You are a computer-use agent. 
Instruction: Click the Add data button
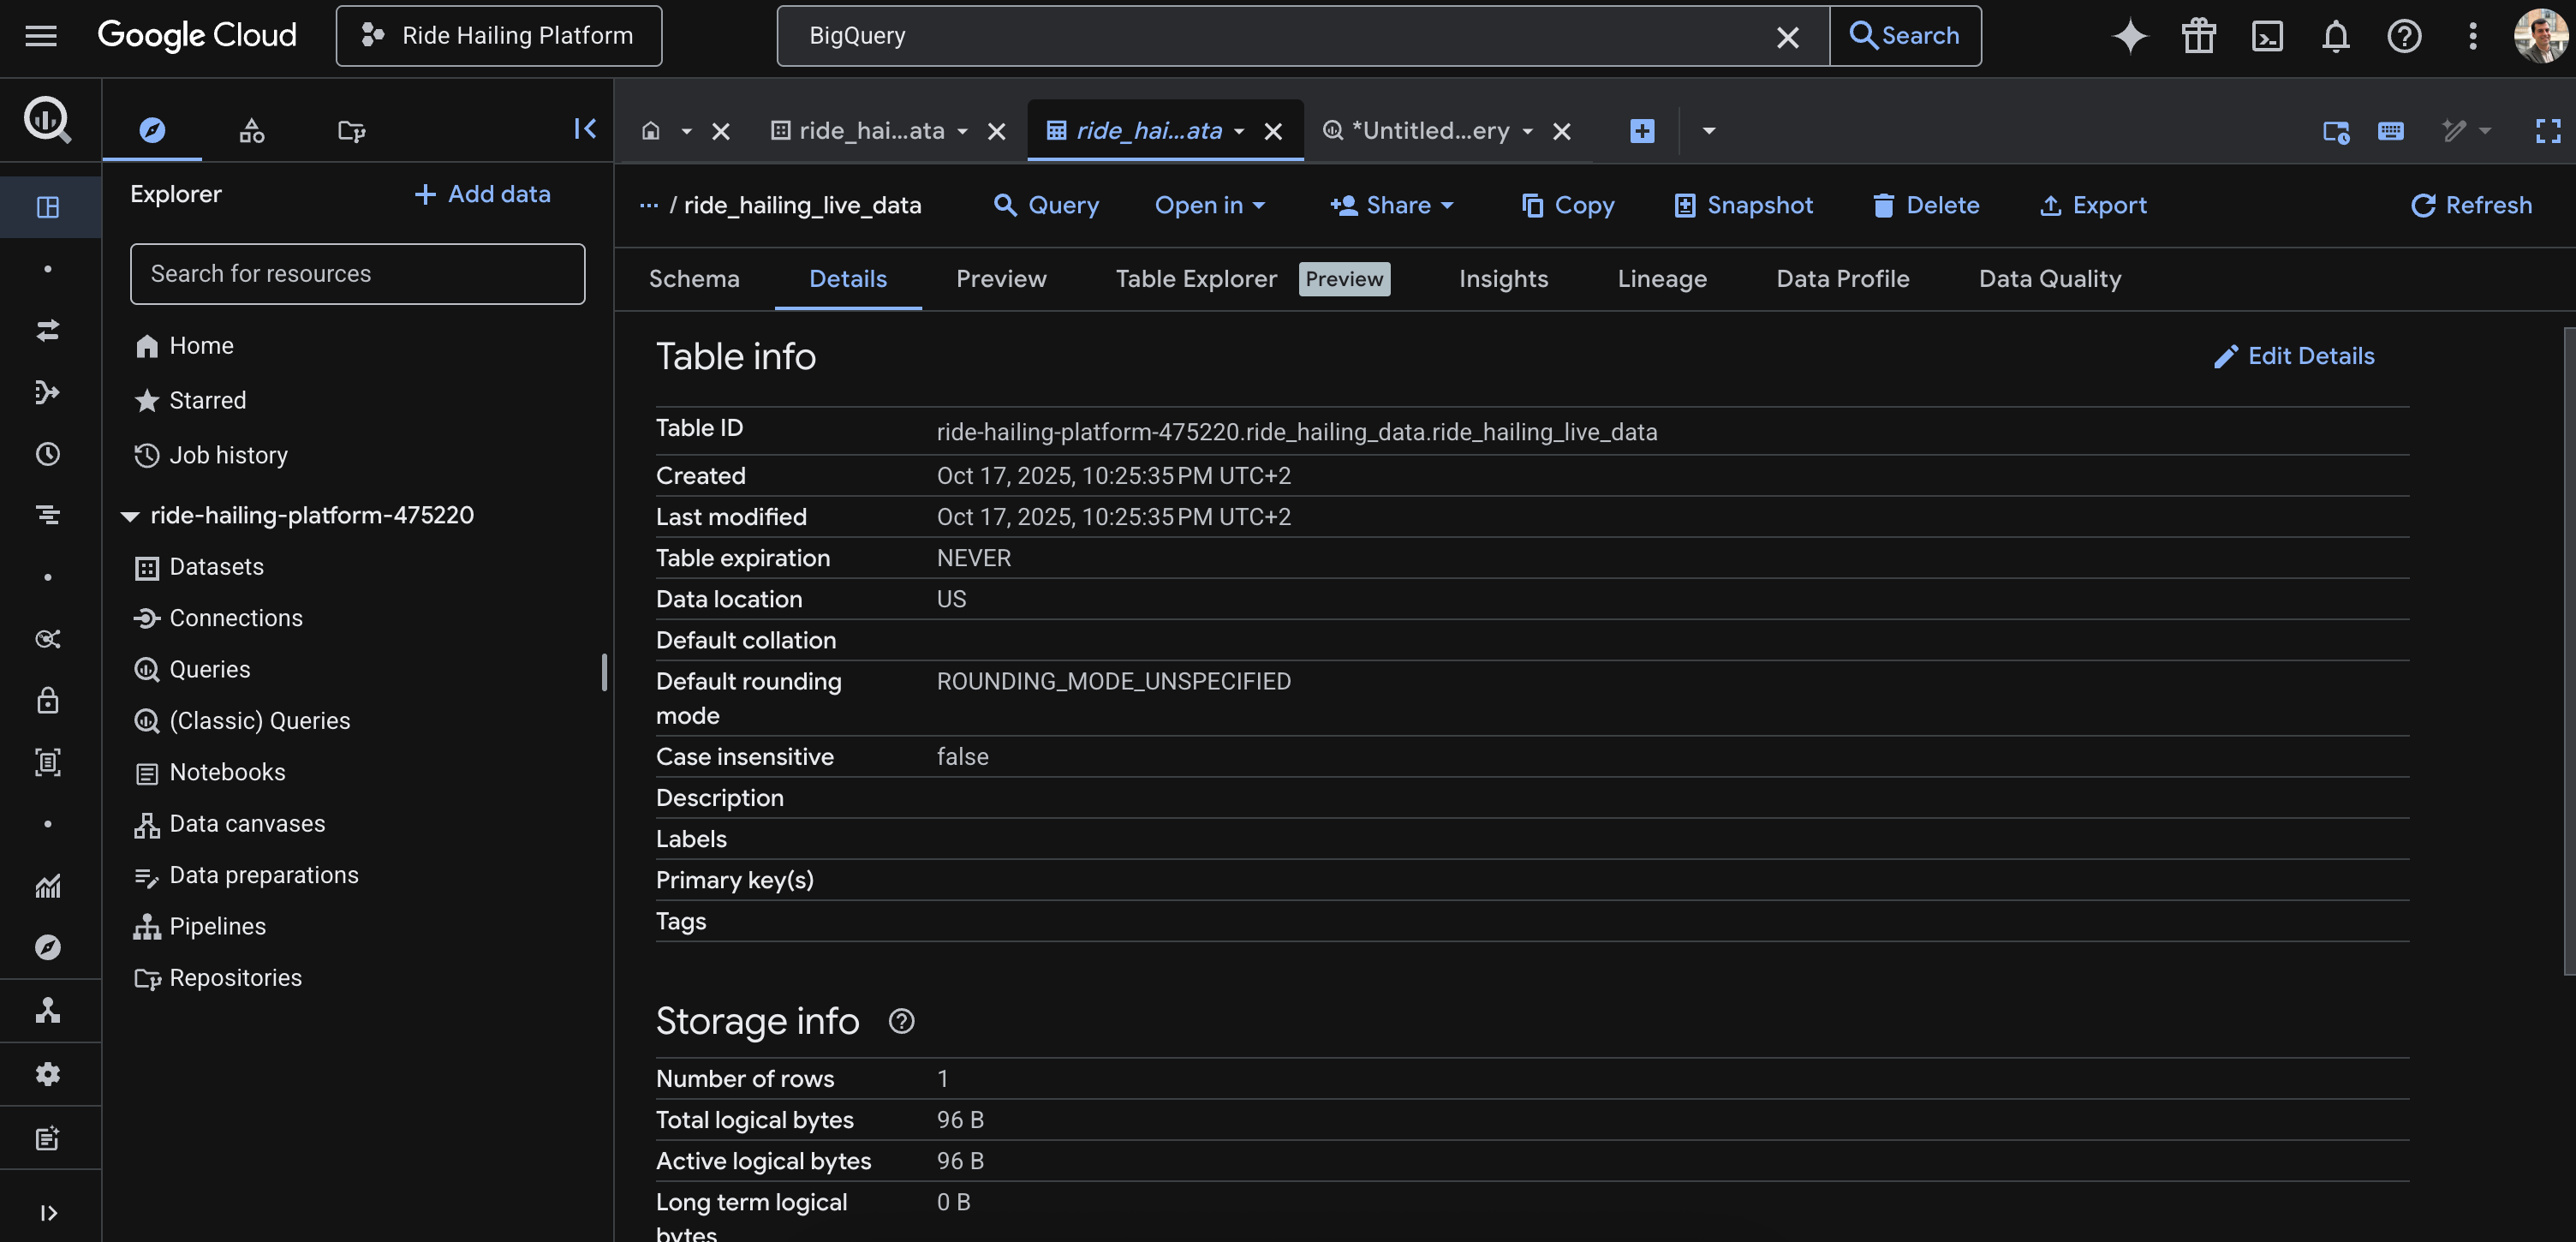click(482, 194)
